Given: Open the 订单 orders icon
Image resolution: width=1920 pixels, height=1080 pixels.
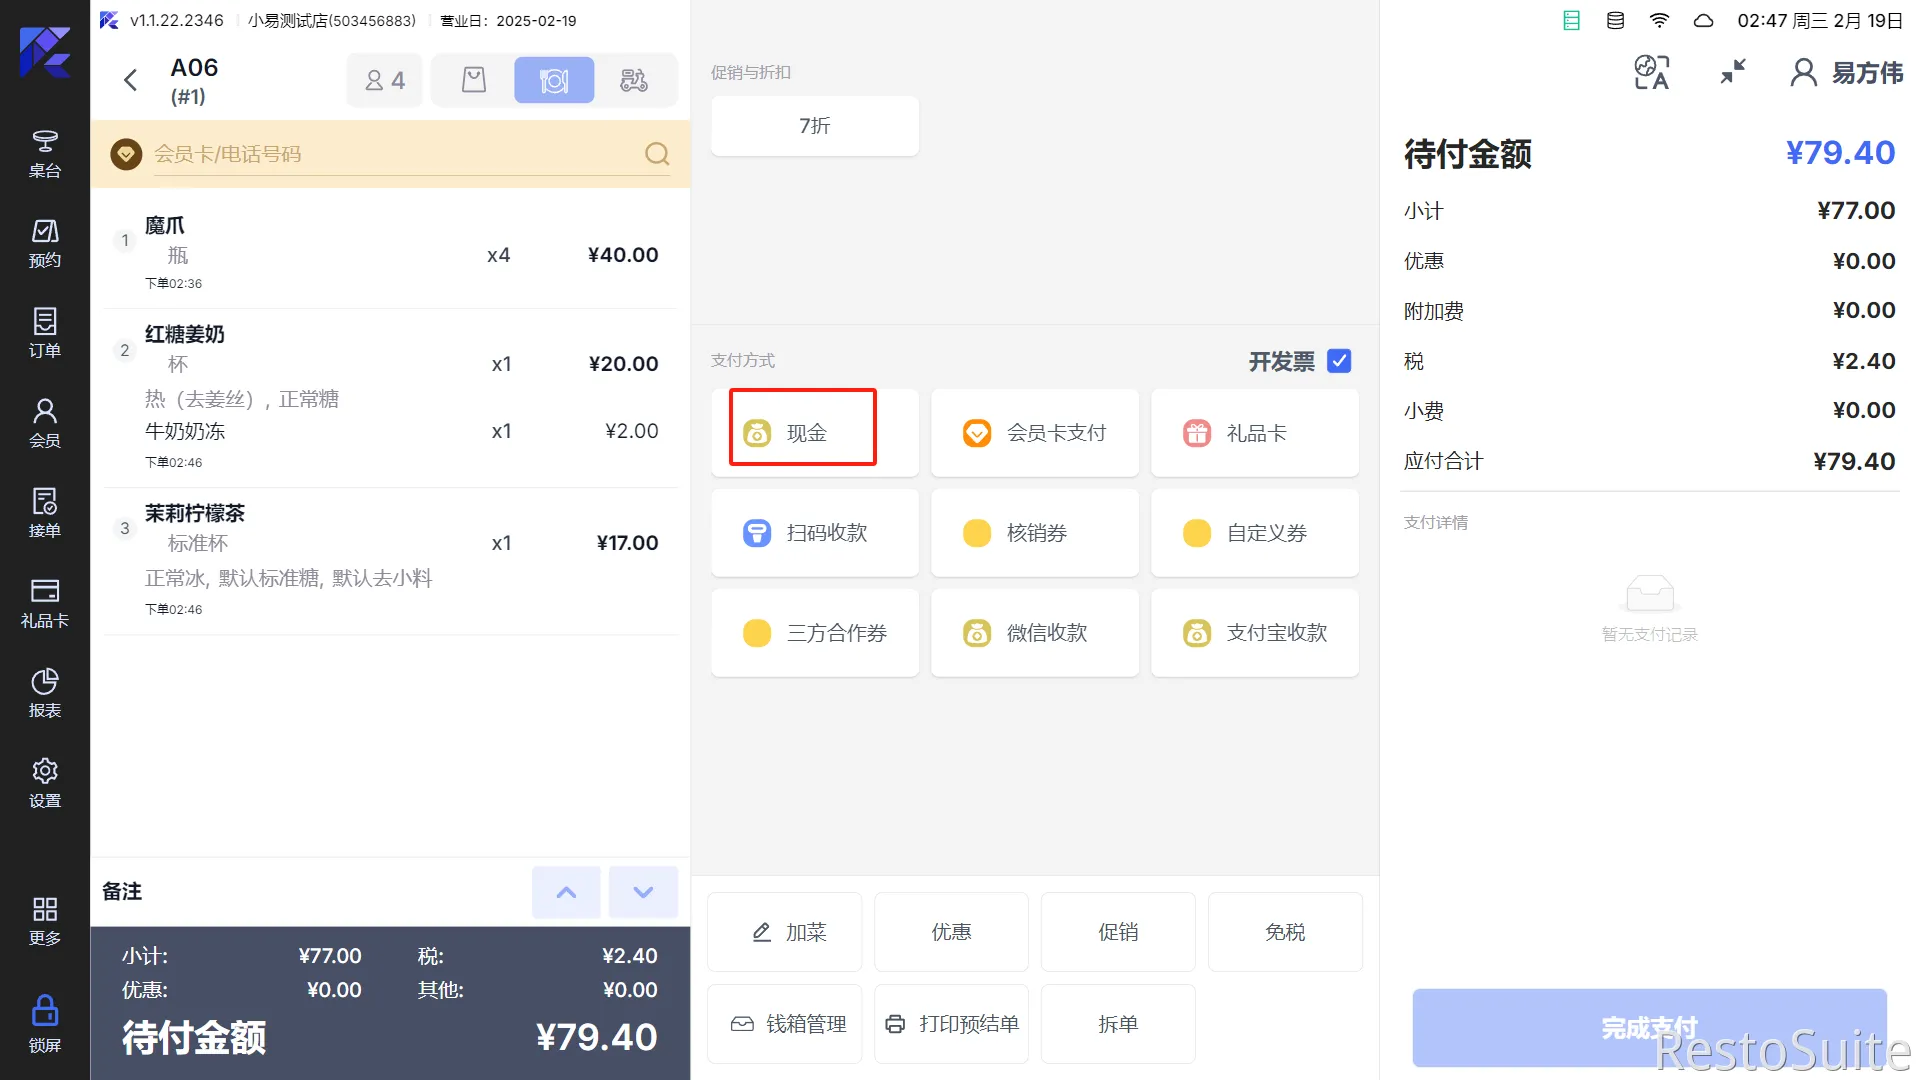Looking at the screenshot, I should [45, 334].
